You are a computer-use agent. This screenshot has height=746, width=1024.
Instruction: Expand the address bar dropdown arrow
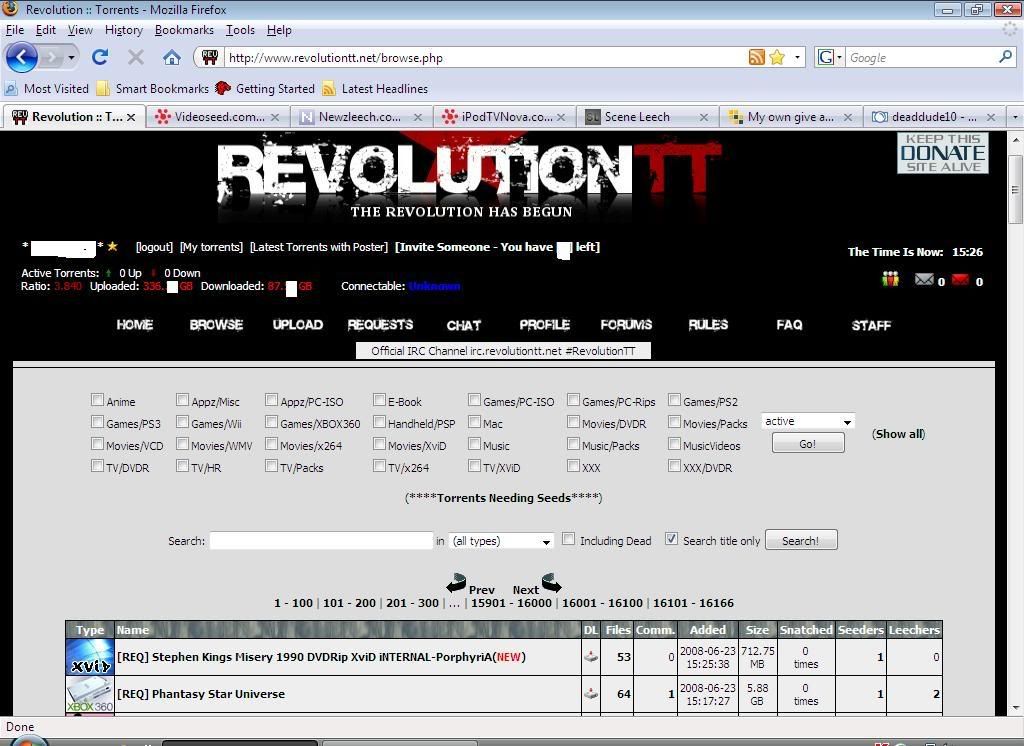coord(797,57)
